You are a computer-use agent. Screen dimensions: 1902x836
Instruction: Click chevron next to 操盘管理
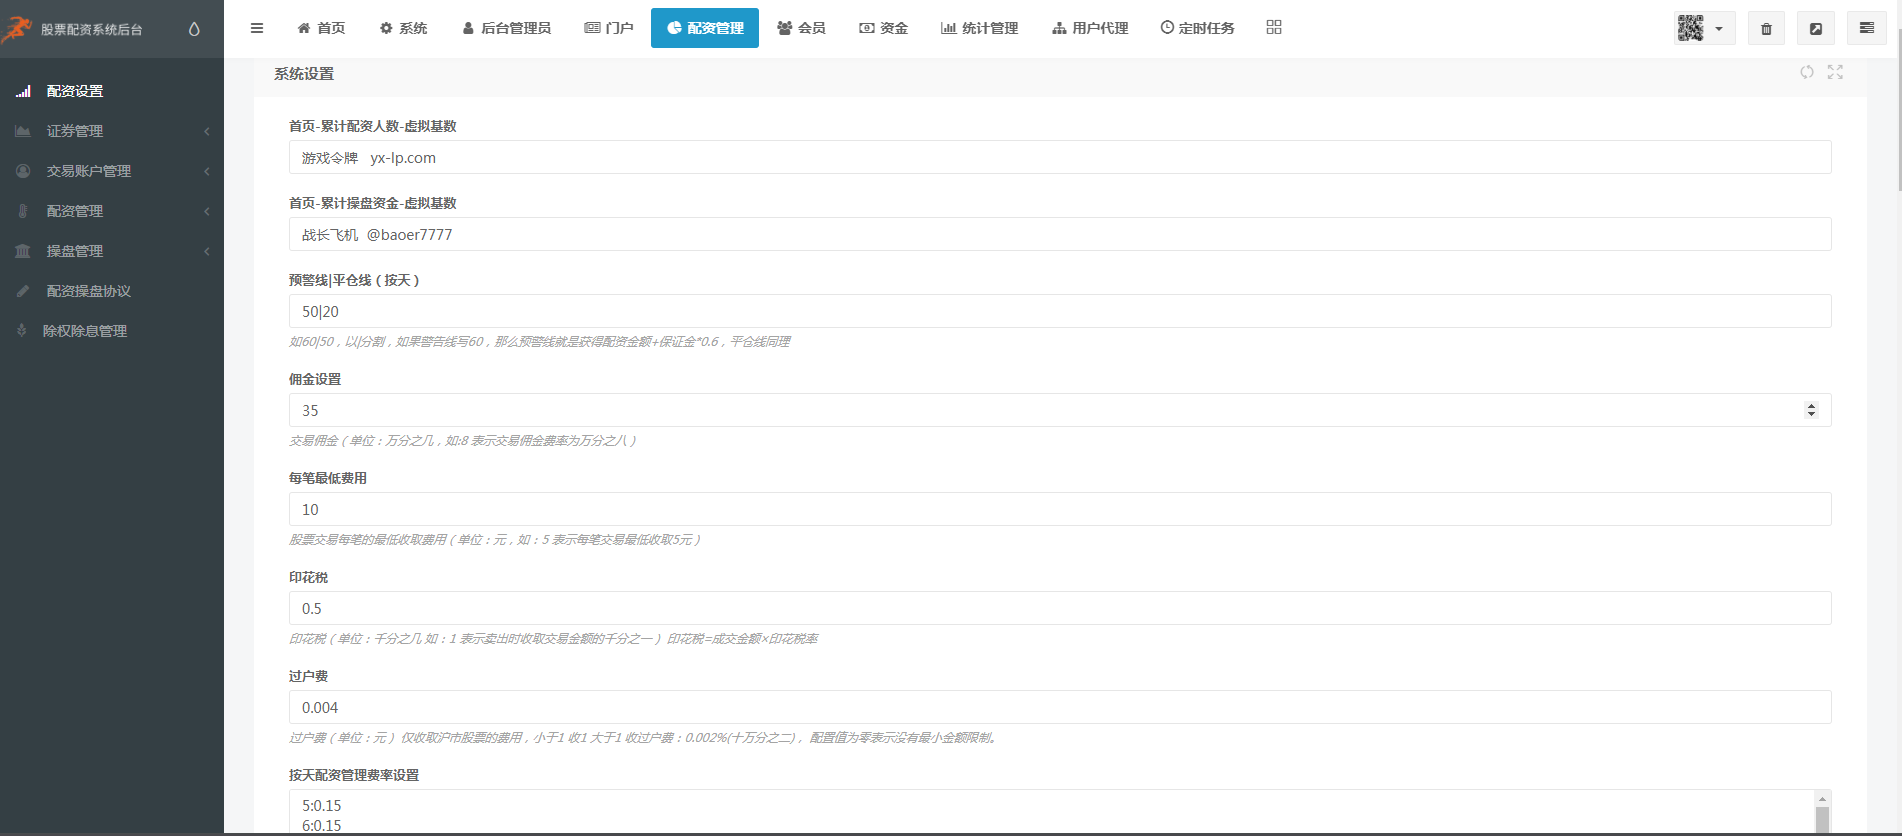tap(207, 251)
